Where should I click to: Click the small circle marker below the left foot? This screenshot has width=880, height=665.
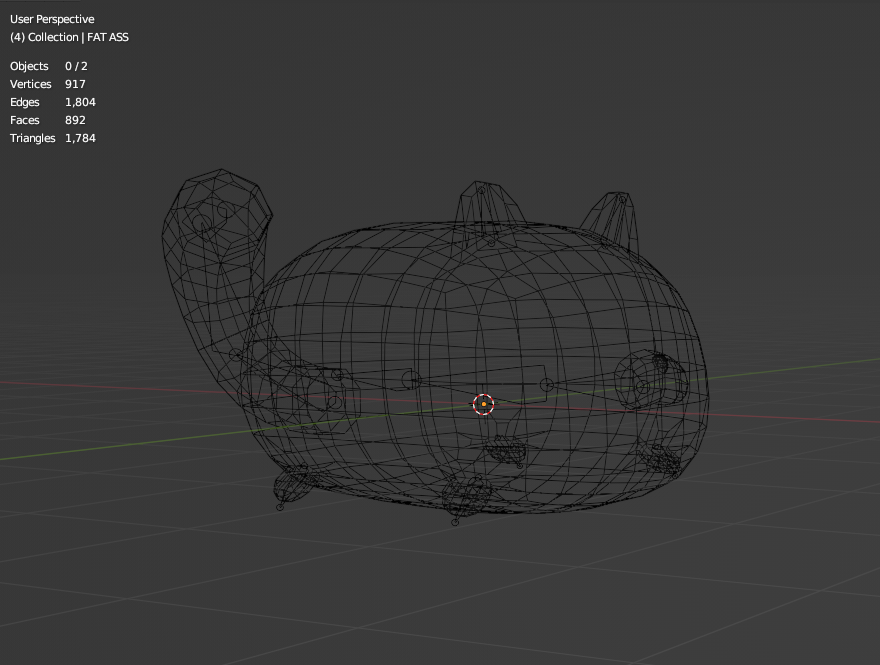pos(280,507)
